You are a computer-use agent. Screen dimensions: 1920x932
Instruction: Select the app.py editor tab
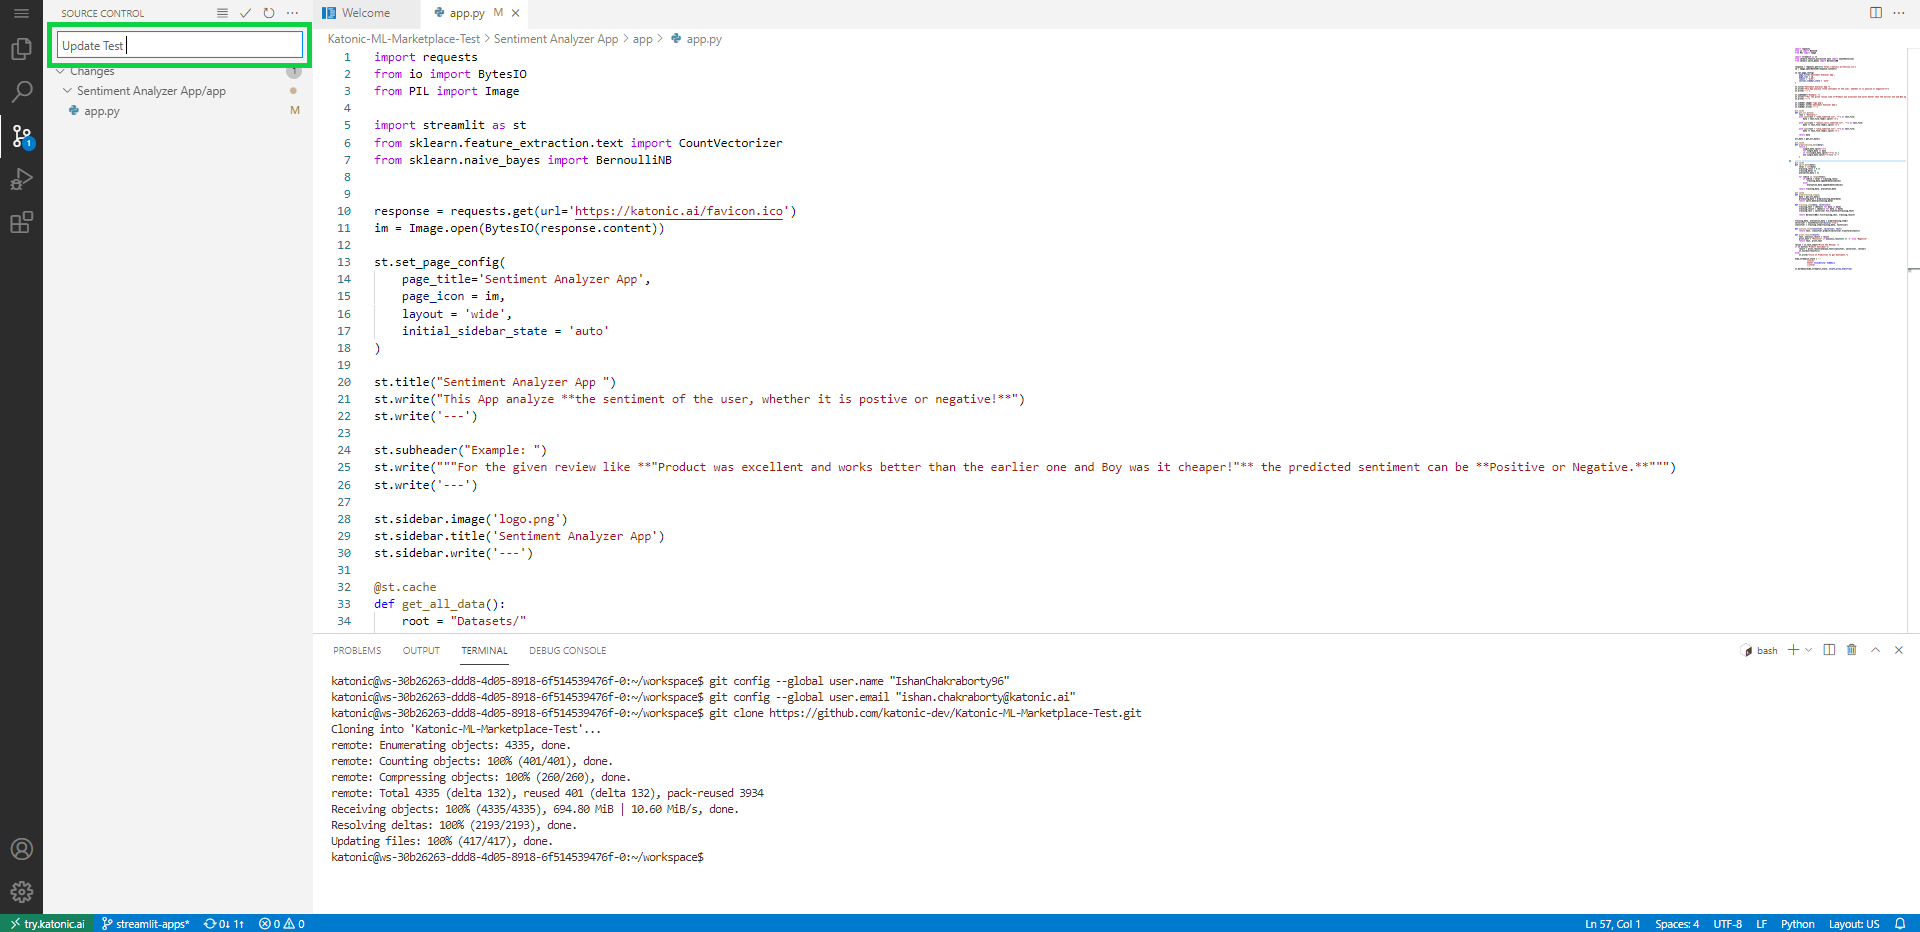click(466, 13)
